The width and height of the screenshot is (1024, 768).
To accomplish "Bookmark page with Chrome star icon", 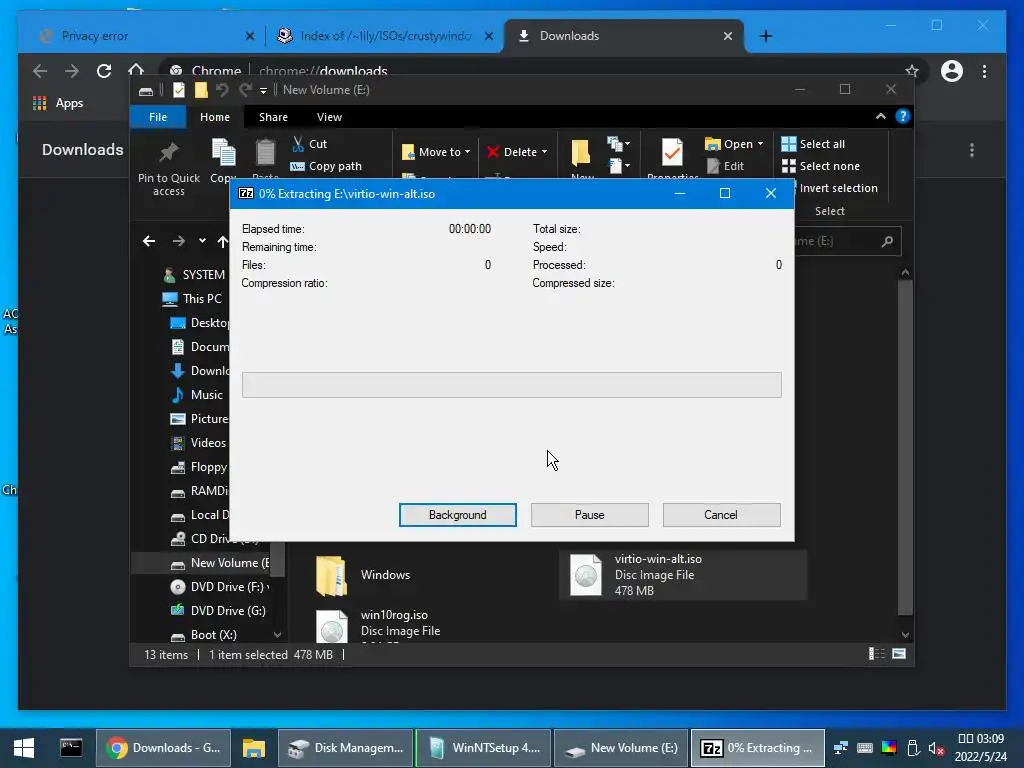I will (912, 71).
